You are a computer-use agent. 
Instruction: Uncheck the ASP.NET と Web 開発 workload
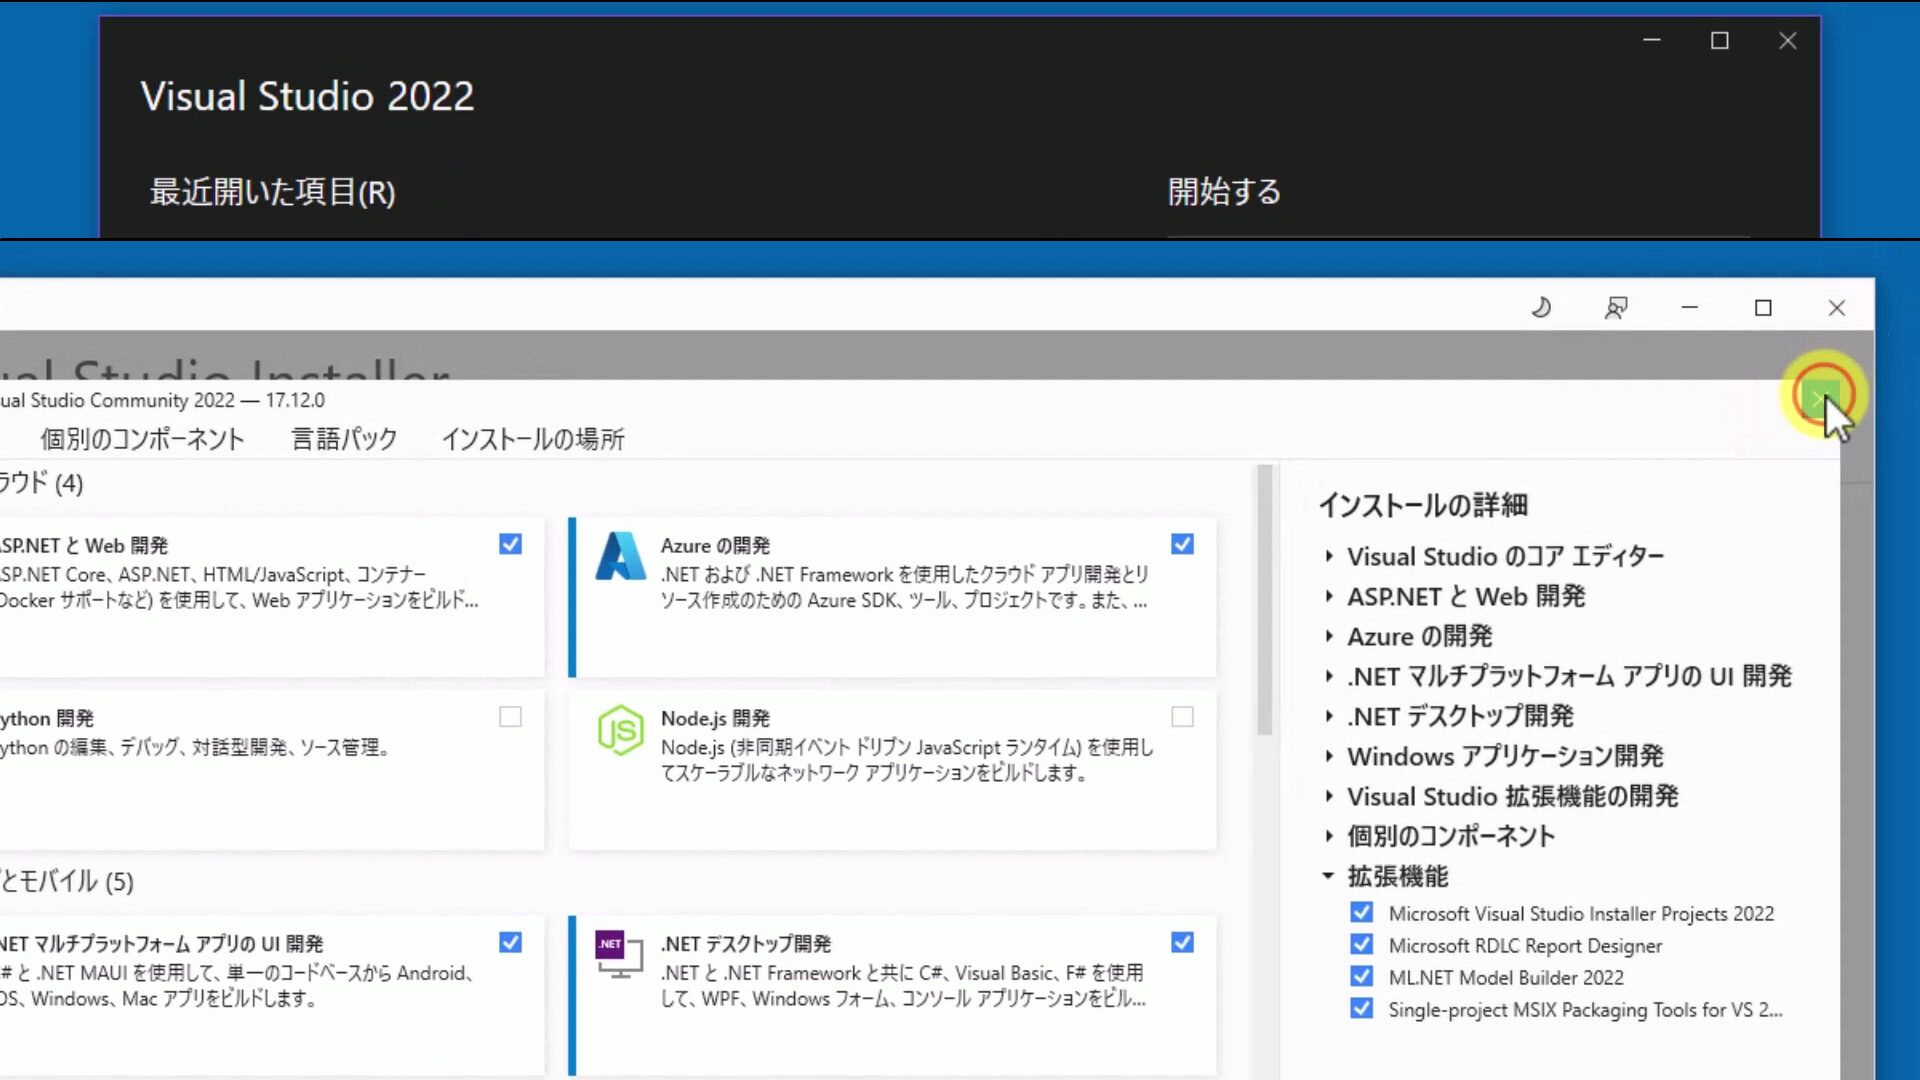tap(510, 544)
